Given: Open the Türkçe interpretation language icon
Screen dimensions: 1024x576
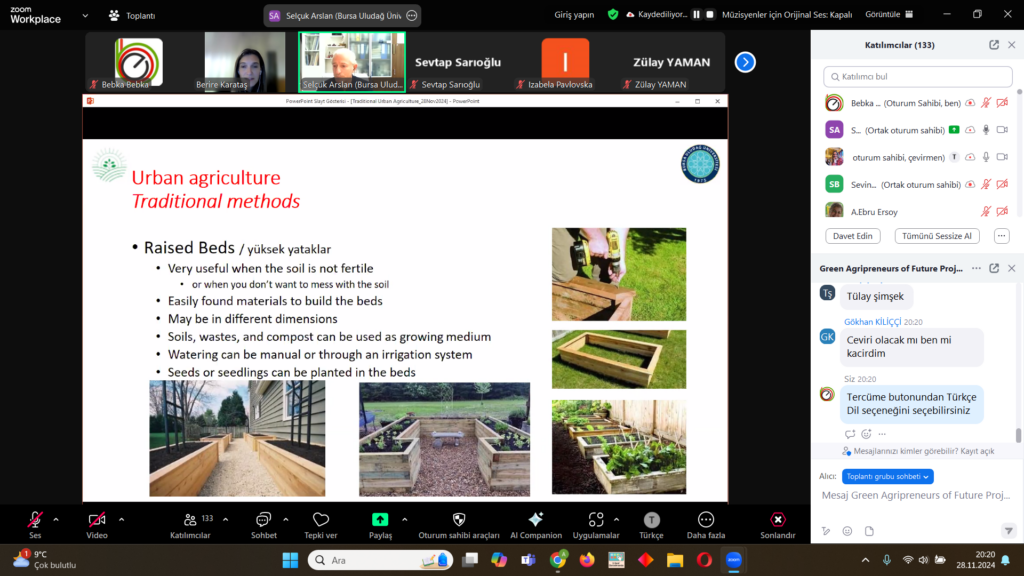Looking at the screenshot, I should coord(651,519).
